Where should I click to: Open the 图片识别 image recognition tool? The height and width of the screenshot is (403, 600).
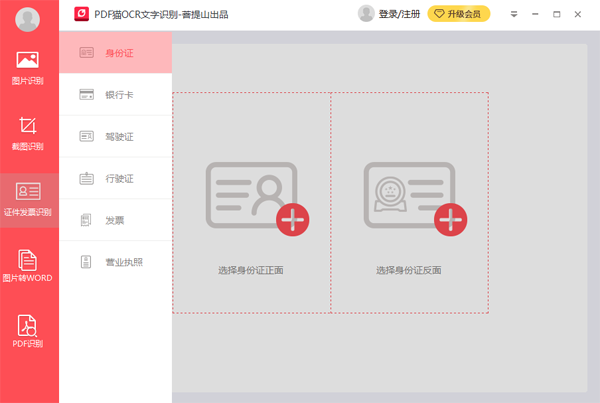(28, 67)
